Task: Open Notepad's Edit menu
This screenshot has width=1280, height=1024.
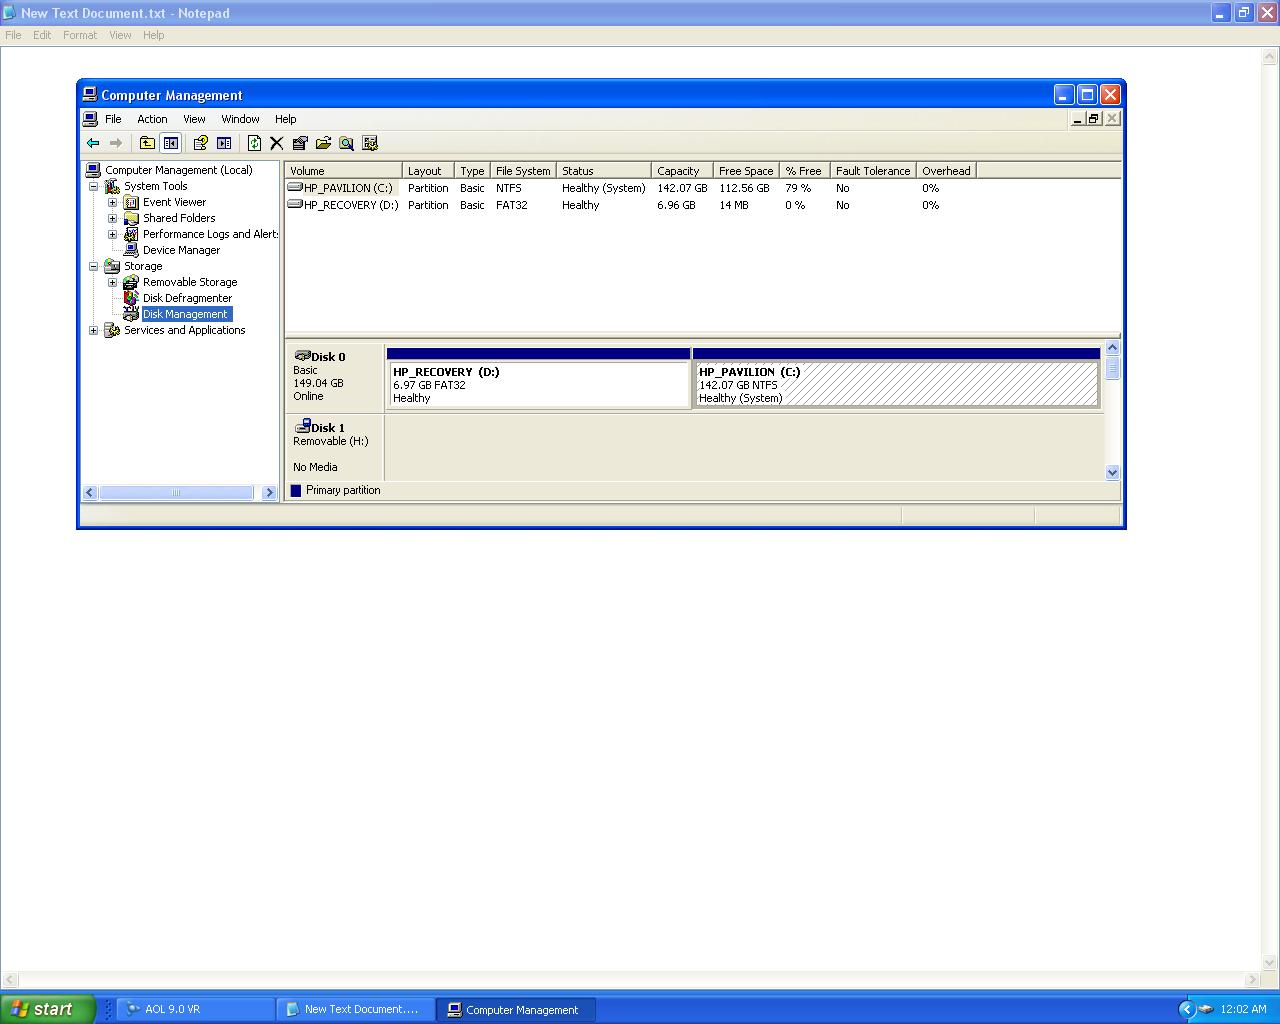Action: (42, 35)
